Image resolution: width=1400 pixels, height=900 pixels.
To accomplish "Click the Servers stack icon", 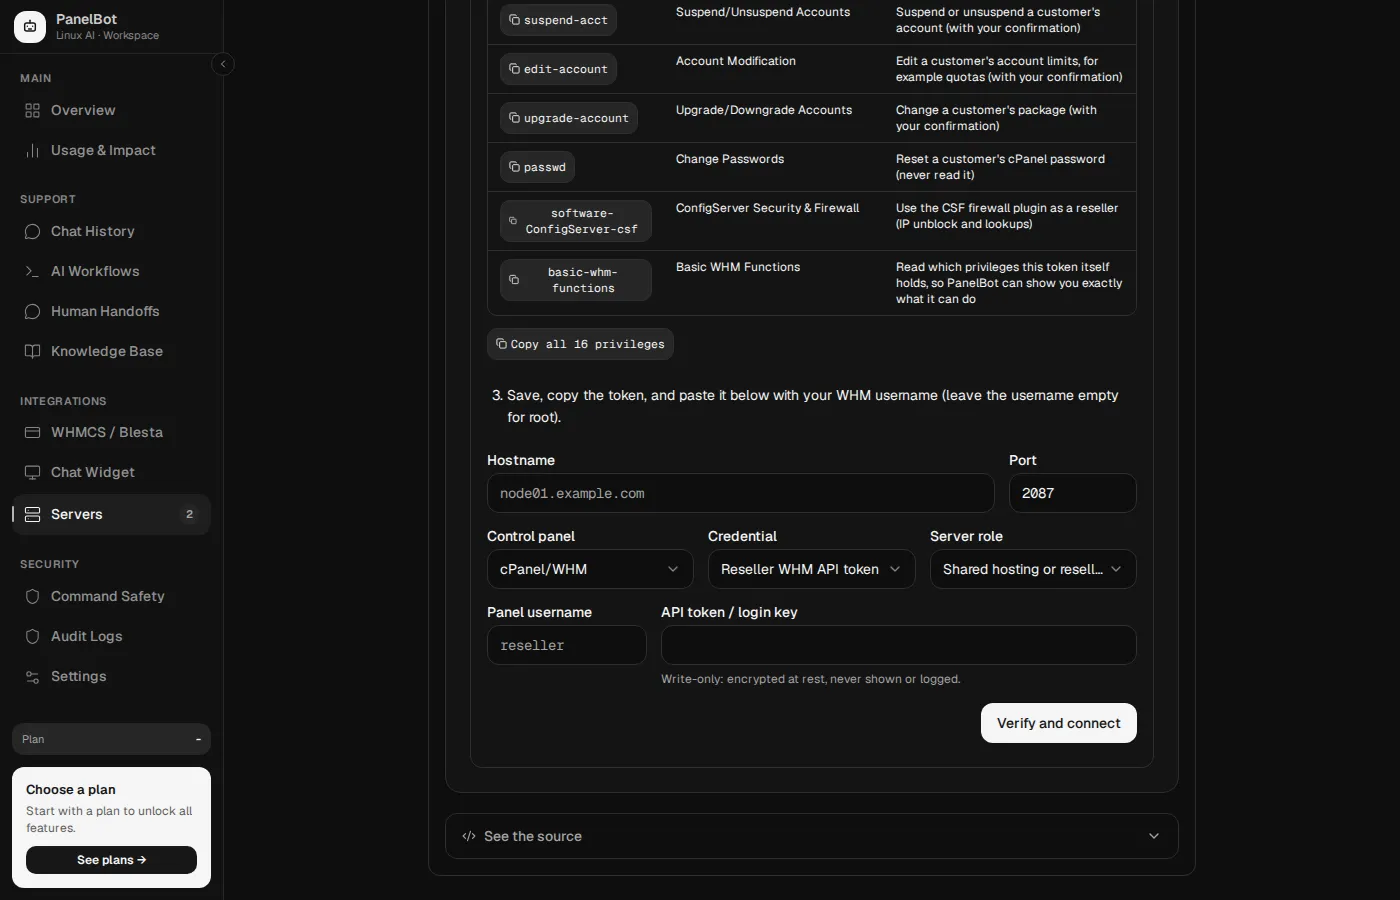I will (x=32, y=514).
